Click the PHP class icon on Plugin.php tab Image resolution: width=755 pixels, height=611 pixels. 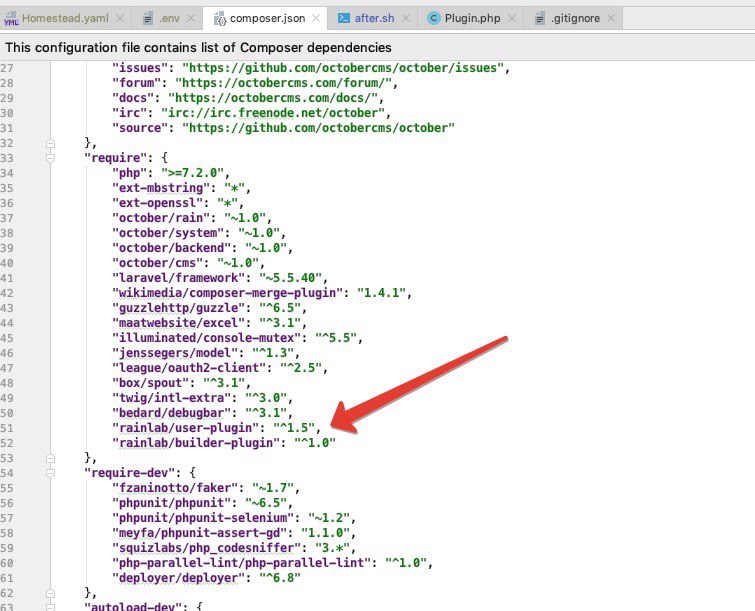(x=434, y=18)
